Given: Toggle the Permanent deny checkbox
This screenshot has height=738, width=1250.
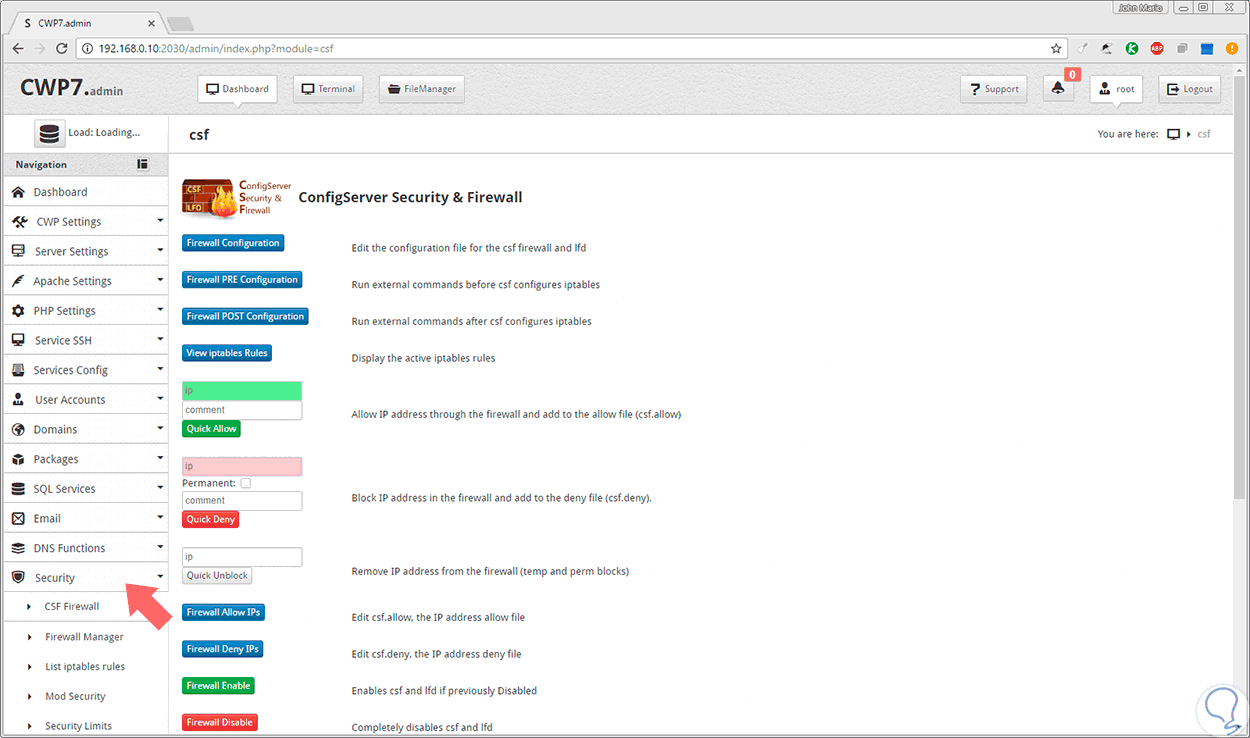Looking at the screenshot, I should click(x=246, y=483).
